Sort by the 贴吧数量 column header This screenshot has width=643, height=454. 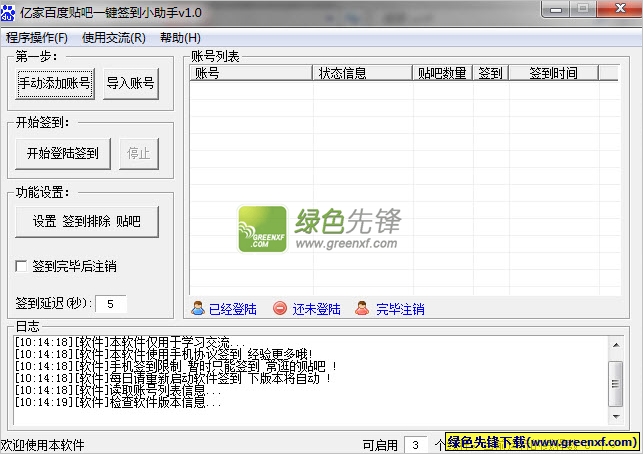point(442,73)
